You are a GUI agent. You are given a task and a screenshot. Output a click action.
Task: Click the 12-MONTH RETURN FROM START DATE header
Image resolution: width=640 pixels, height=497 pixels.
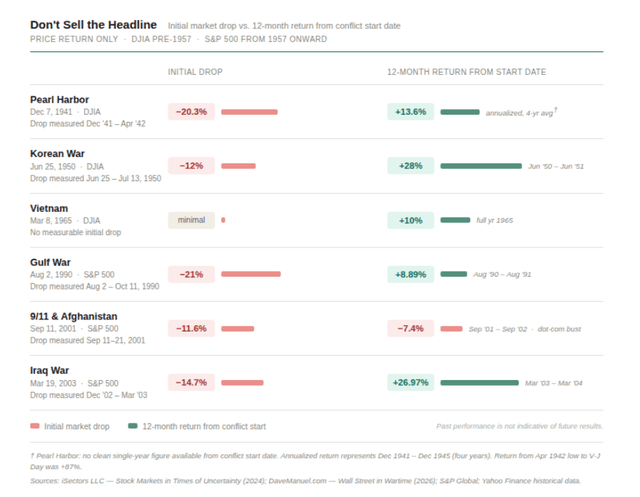click(466, 72)
